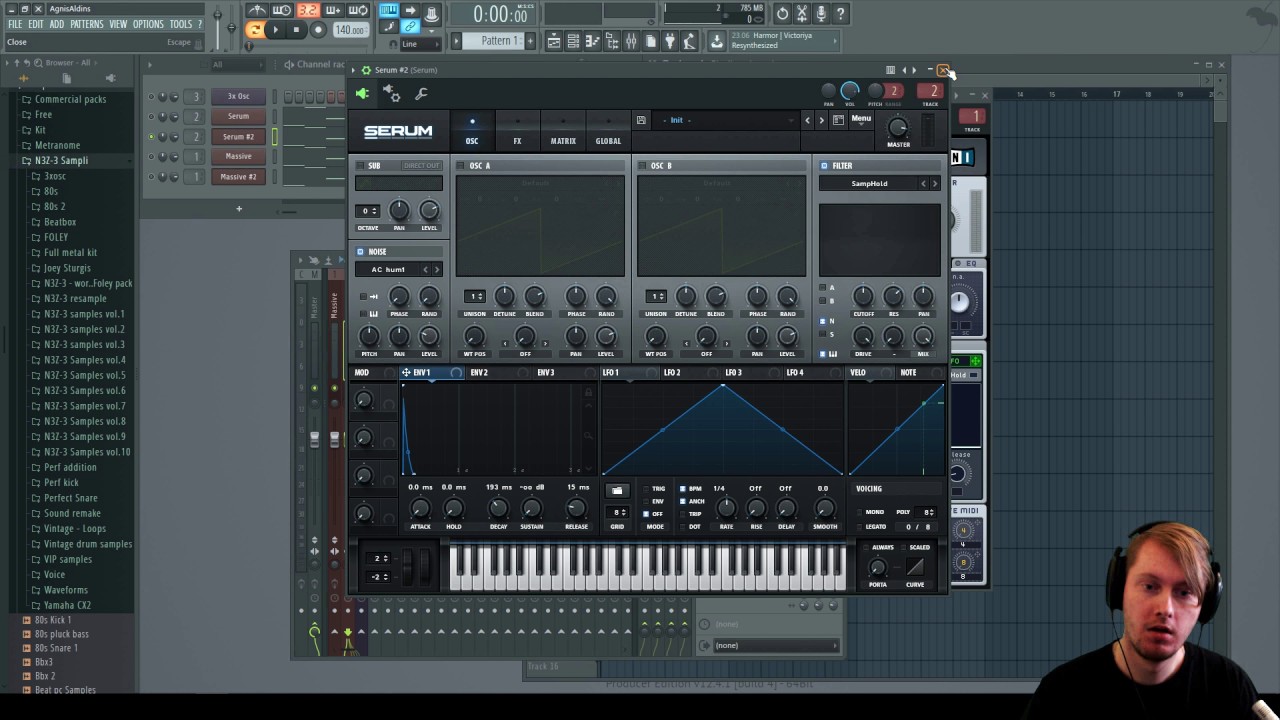Disable the FILTER power switch
The image size is (1280, 720).
click(824, 166)
